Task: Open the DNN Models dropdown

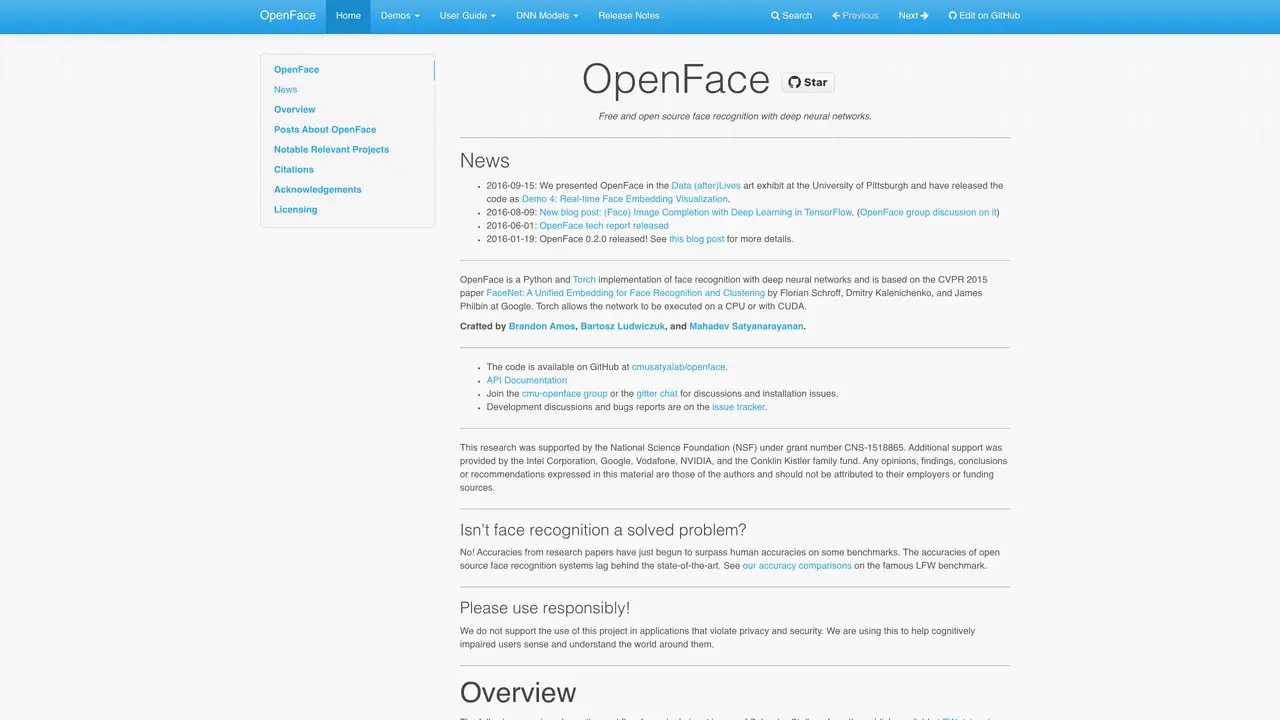Action: [x=547, y=16]
